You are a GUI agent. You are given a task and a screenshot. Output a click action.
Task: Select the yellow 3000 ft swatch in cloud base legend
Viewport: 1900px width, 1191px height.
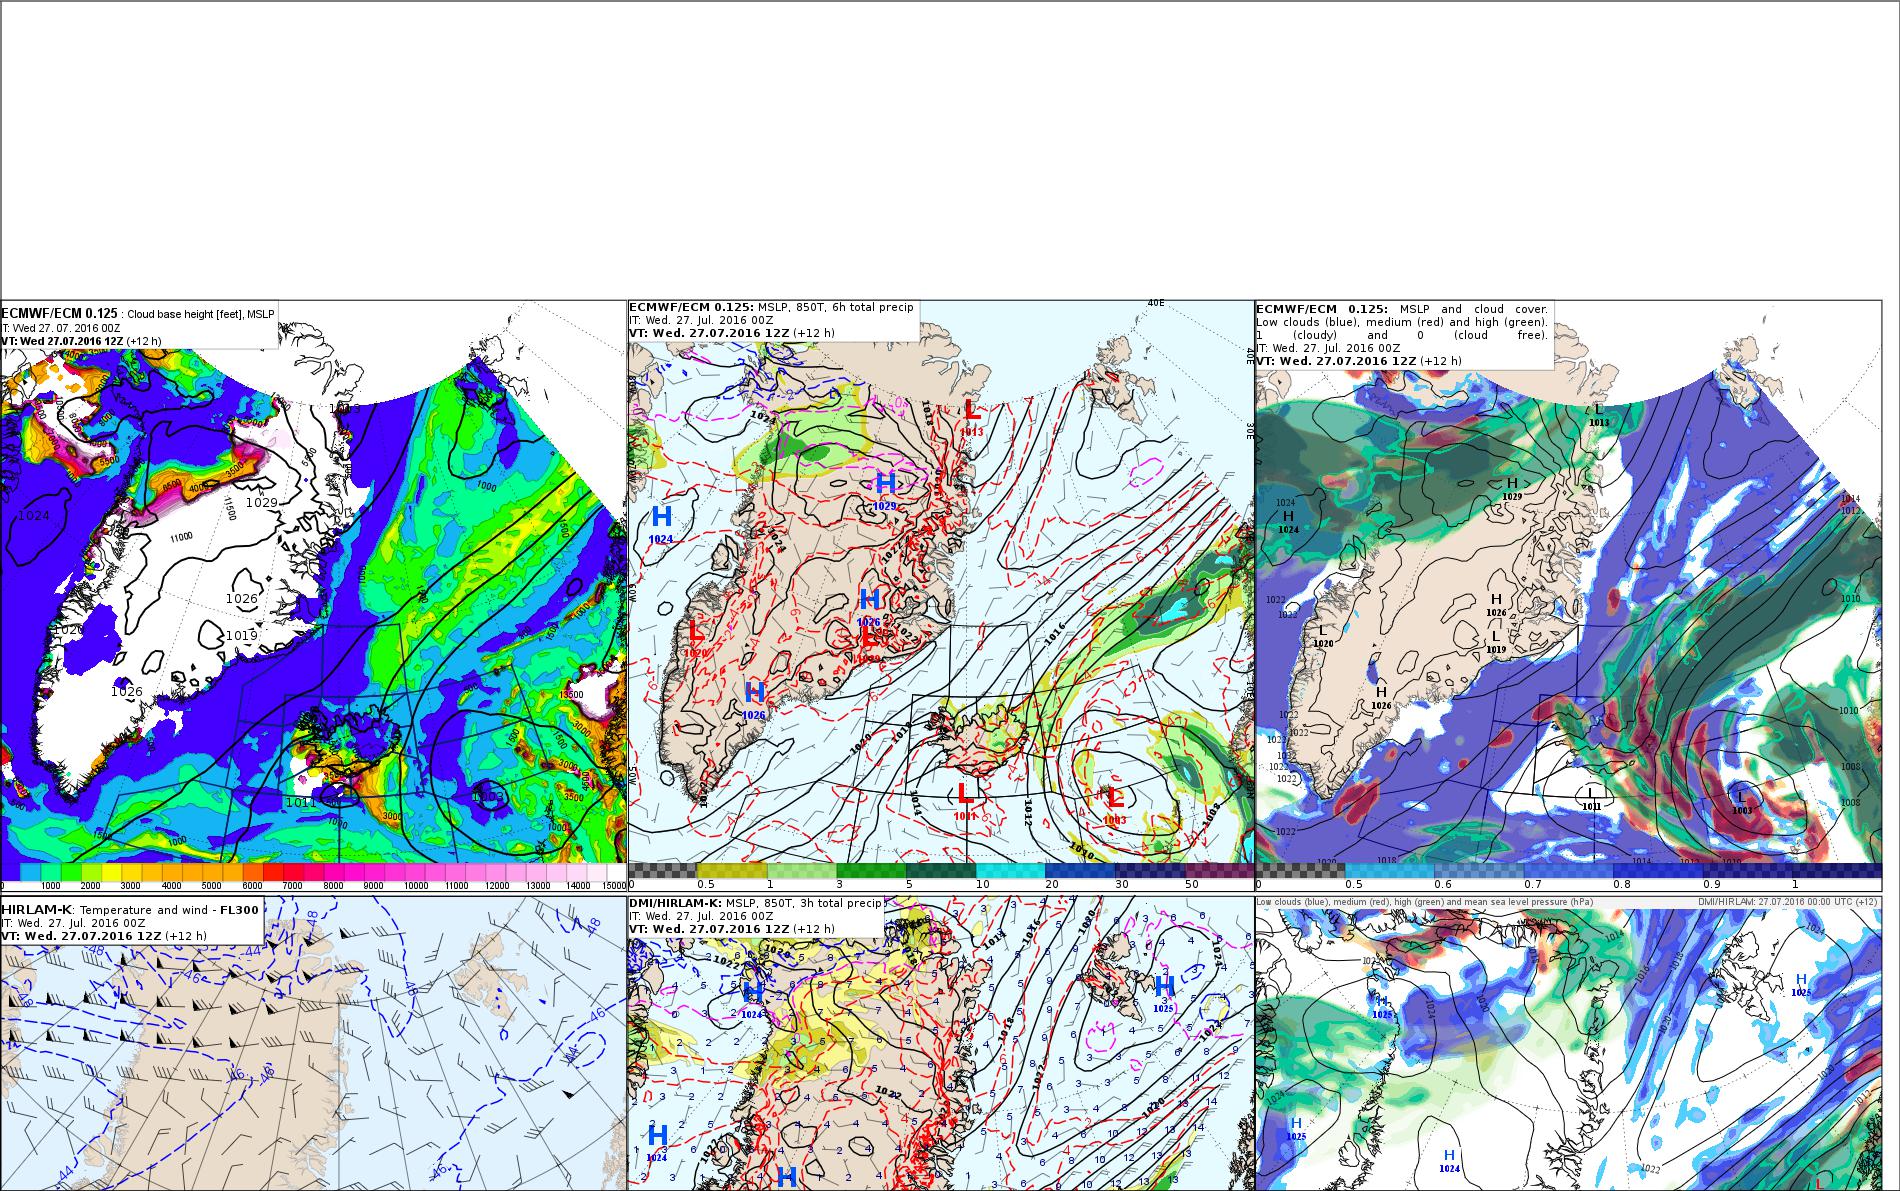(131, 872)
